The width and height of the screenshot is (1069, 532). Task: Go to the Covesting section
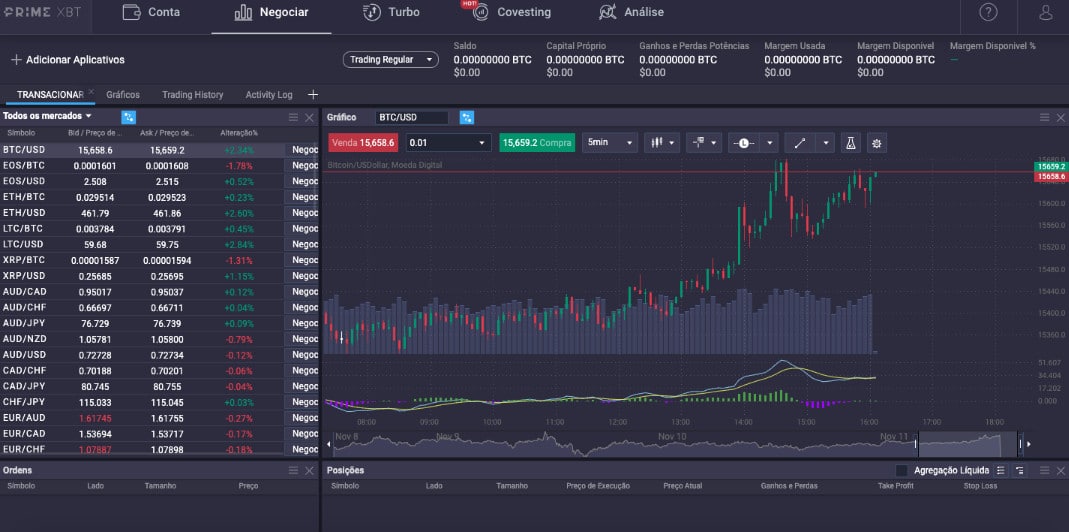pos(511,12)
